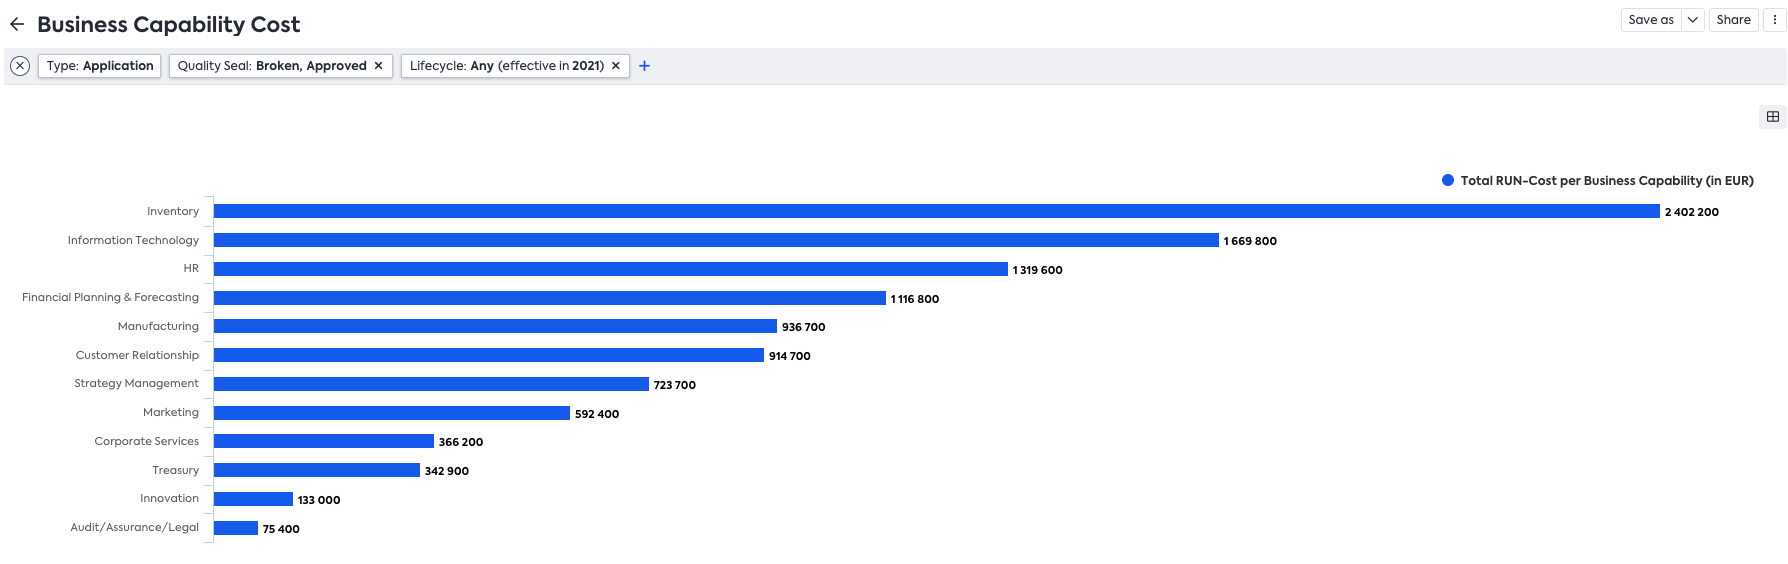Click the Save as button
1788x564 pixels.
click(1651, 20)
